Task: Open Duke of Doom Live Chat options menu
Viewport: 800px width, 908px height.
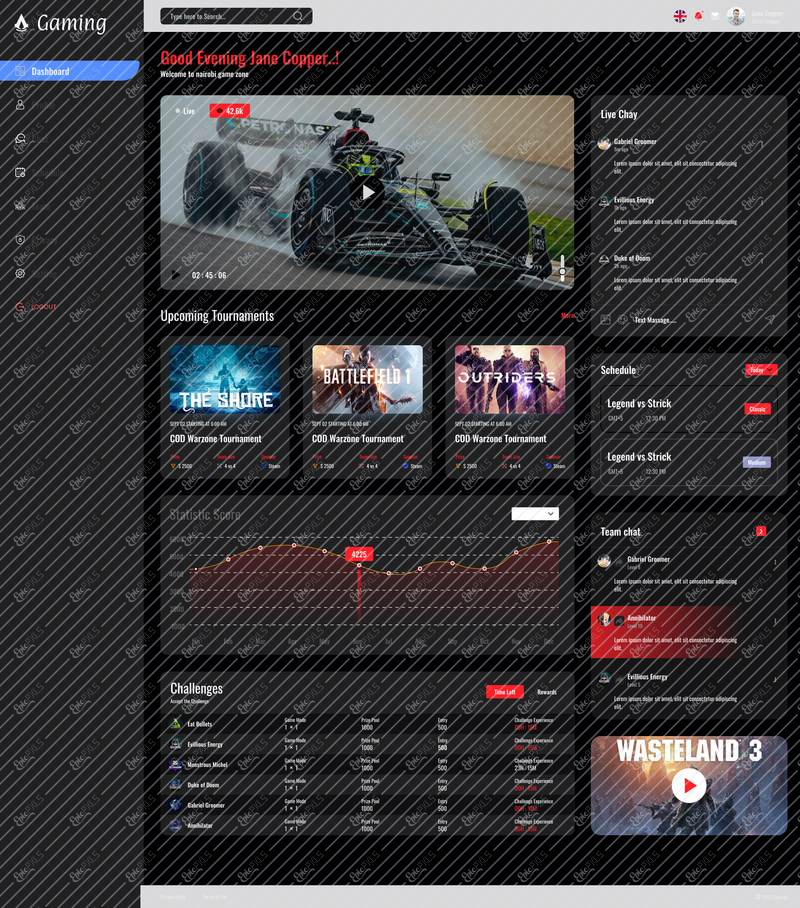Action: point(762,261)
